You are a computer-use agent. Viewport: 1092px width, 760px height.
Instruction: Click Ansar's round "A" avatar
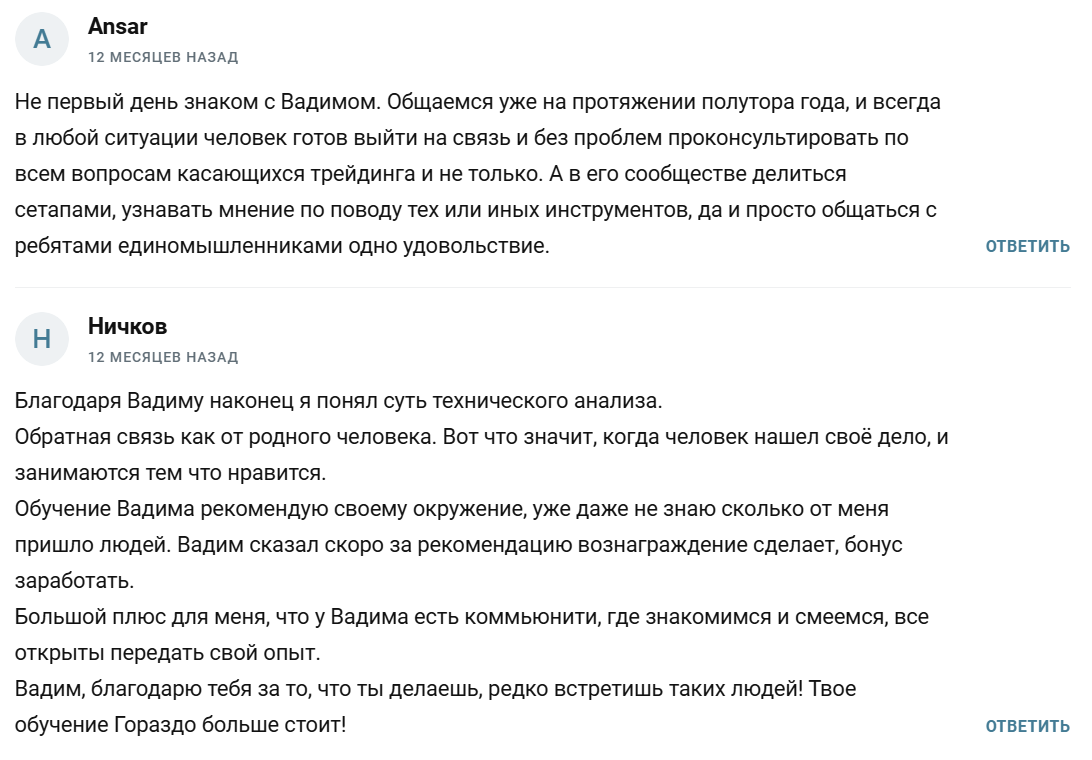click(x=42, y=39)
